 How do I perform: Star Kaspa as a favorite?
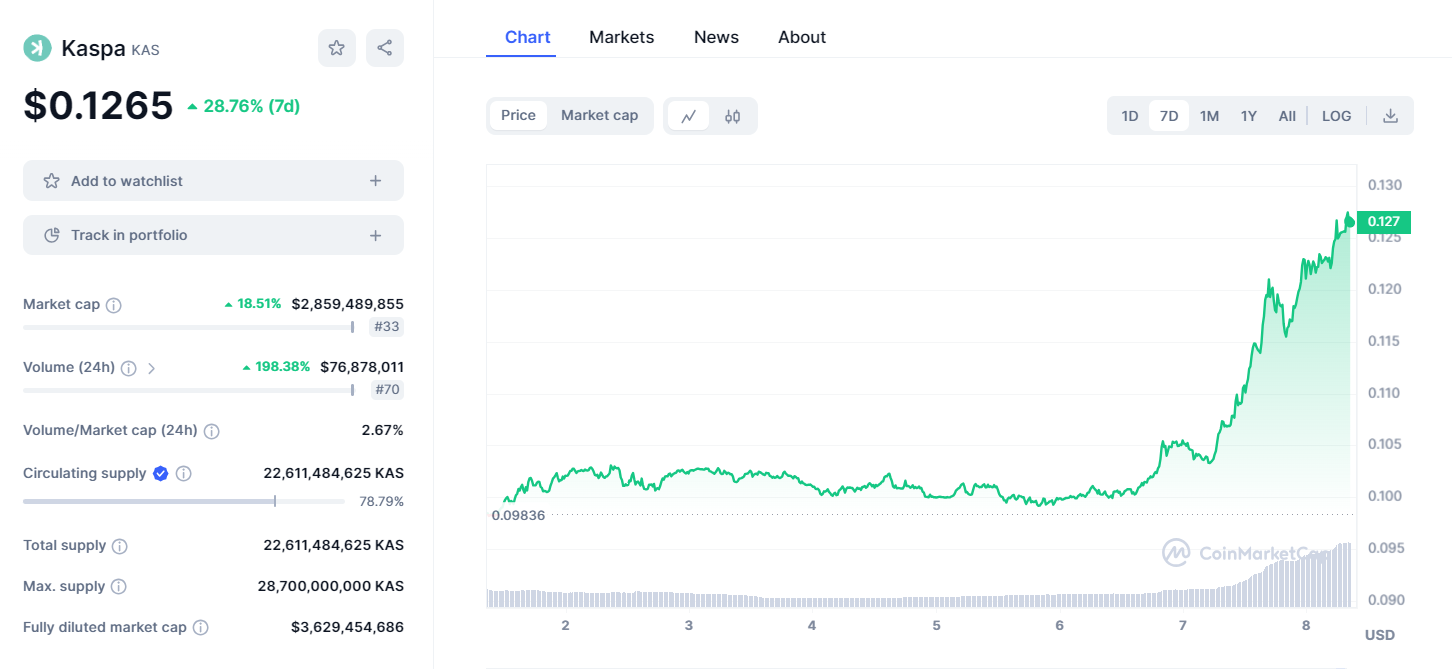click(x=337, y=48)
